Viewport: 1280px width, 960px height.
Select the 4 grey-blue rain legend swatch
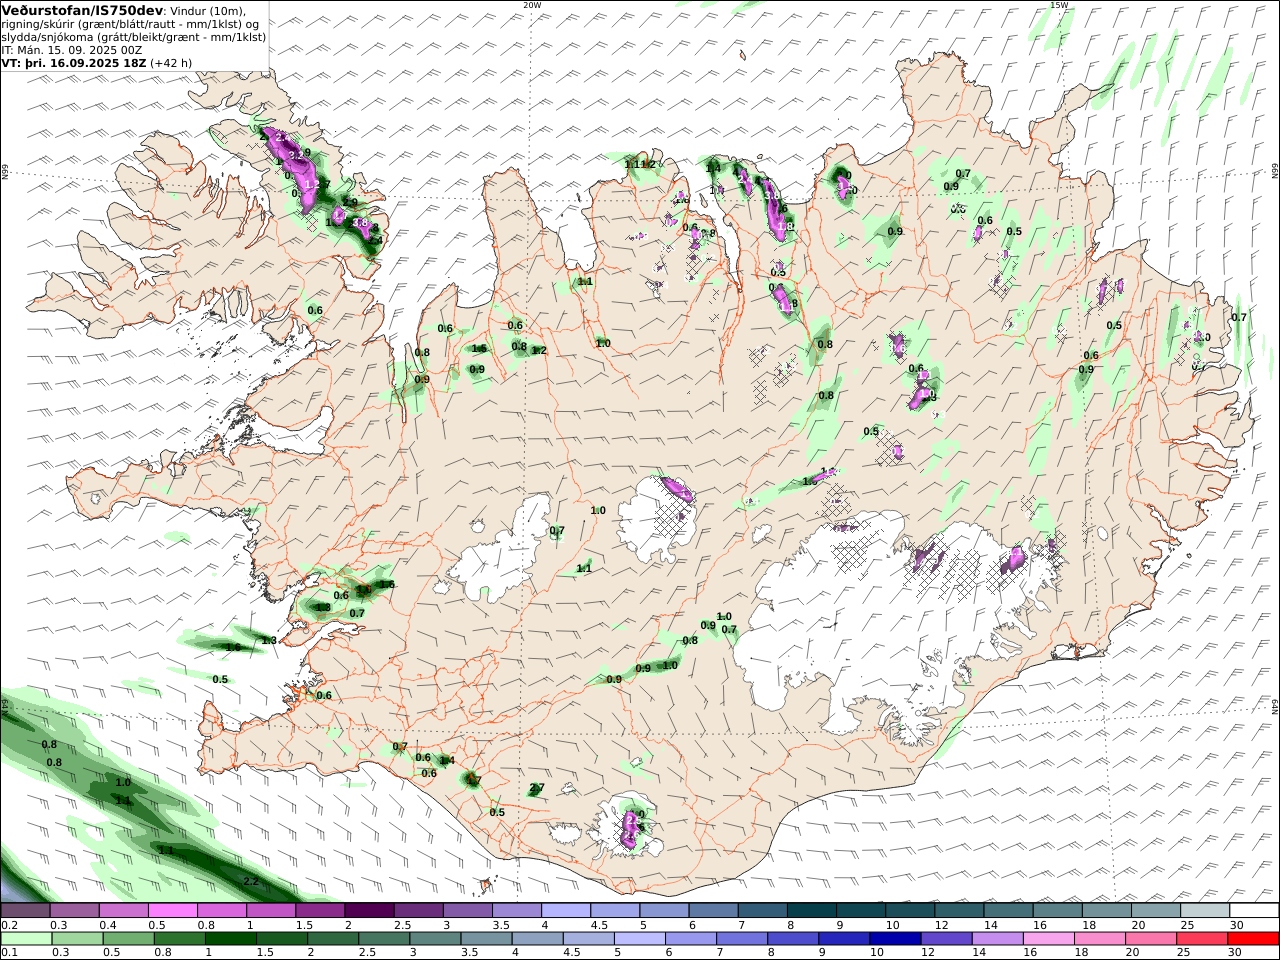coord(536,939)
